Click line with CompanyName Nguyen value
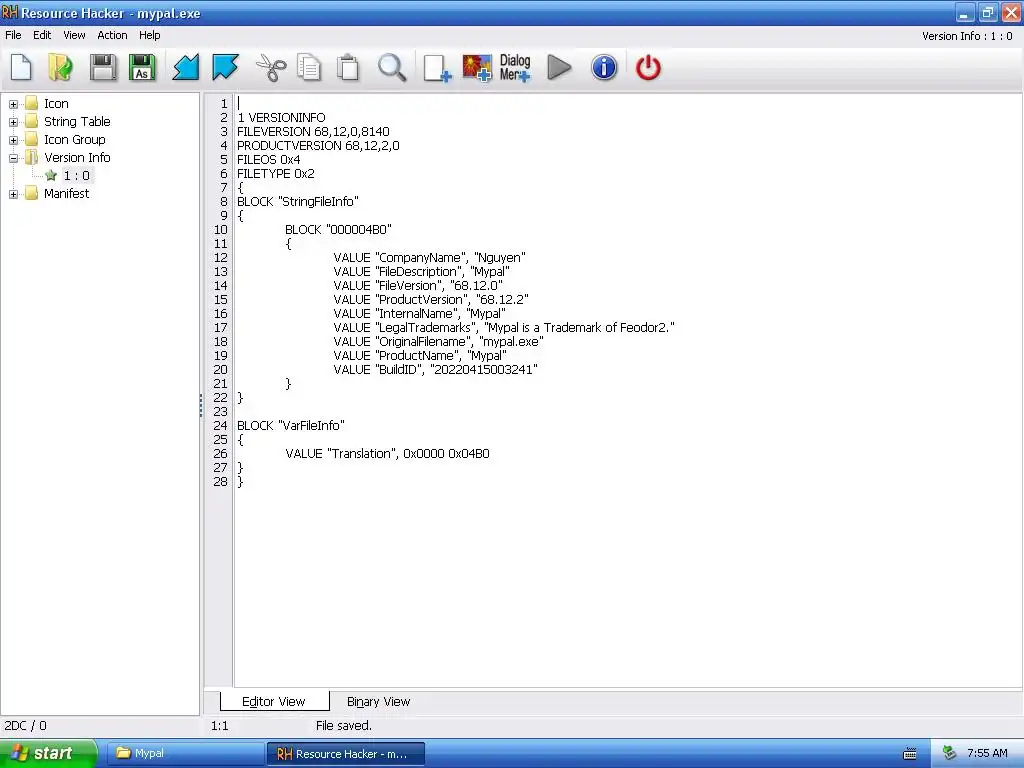Viewport: 1024px width, 768px height. pyautogui.click(x=429, y=257)
